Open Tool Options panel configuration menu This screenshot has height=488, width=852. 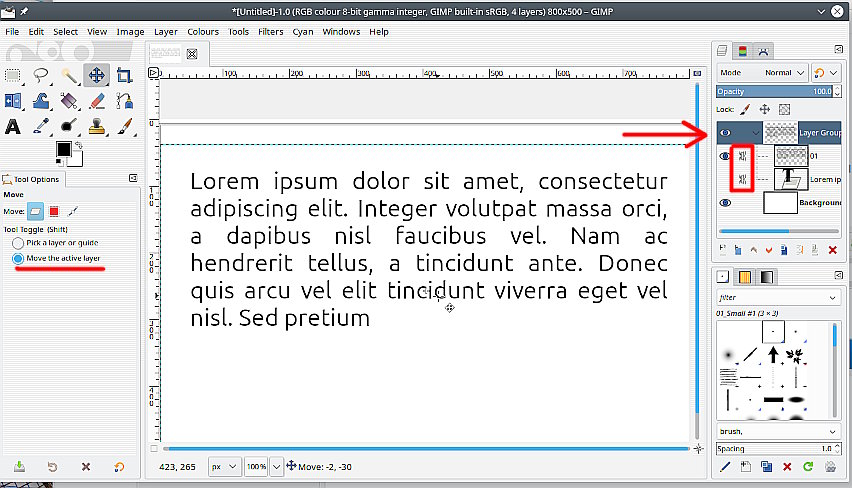(x=133, y=178)
